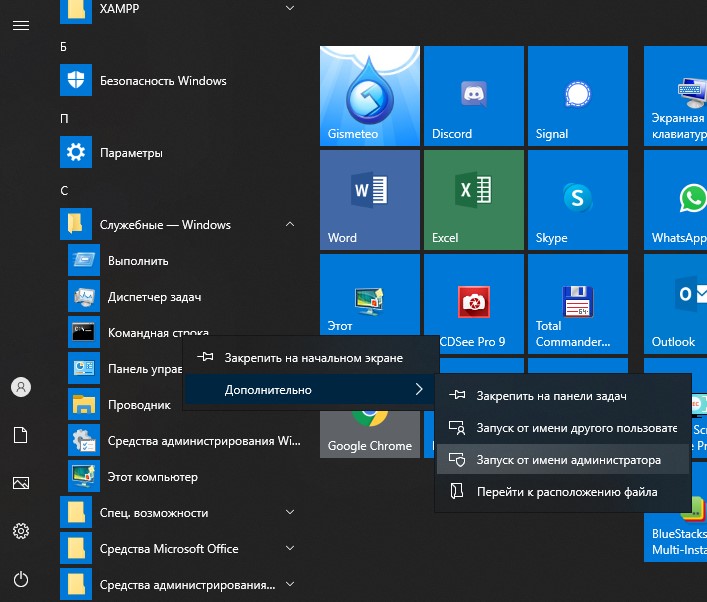Launch Google Chrome from its tile
This screenshot has height=602, width=707.
tap(370, 434)
